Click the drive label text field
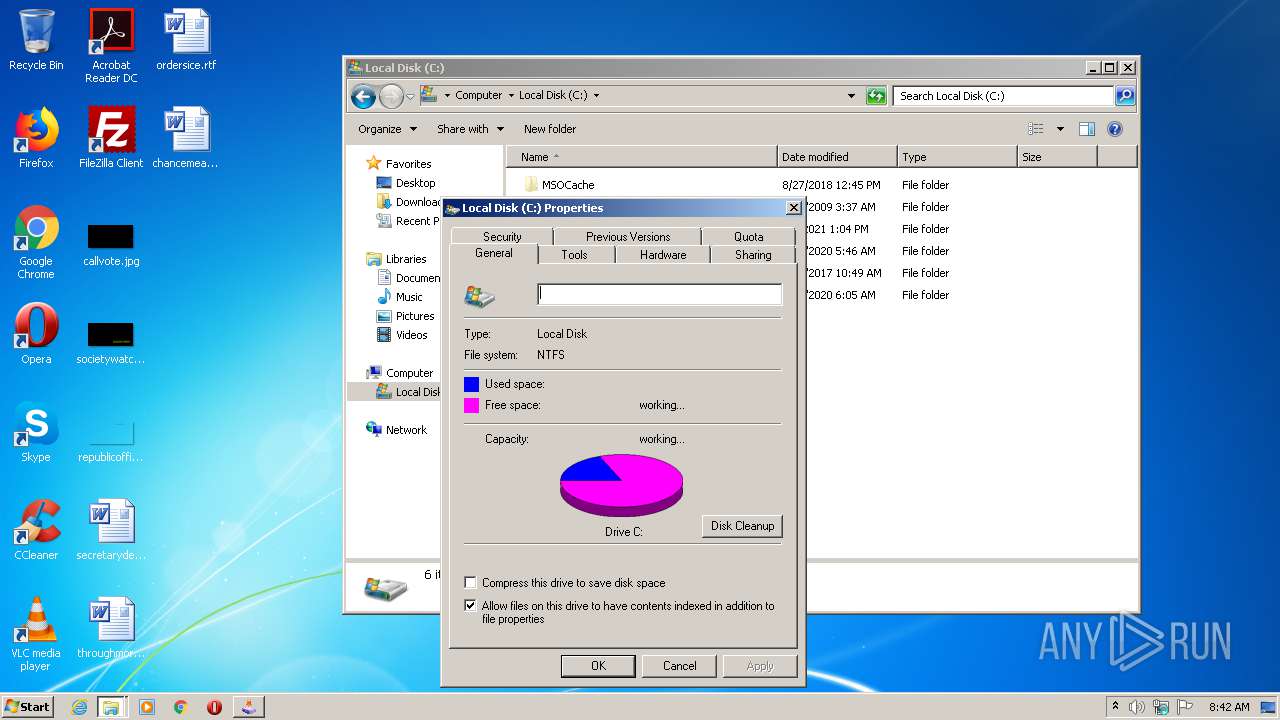 (x=660, y=294)
